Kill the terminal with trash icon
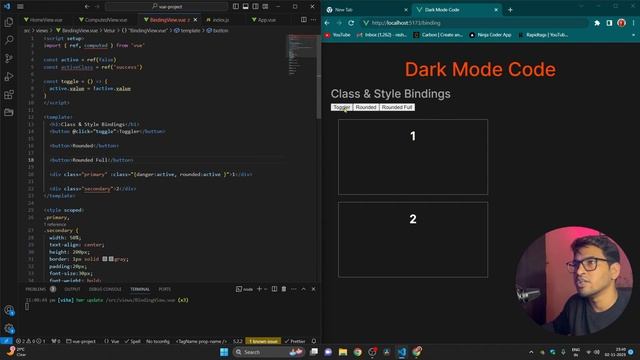This screenshot has height=360, width=640. tap(284, 289)
